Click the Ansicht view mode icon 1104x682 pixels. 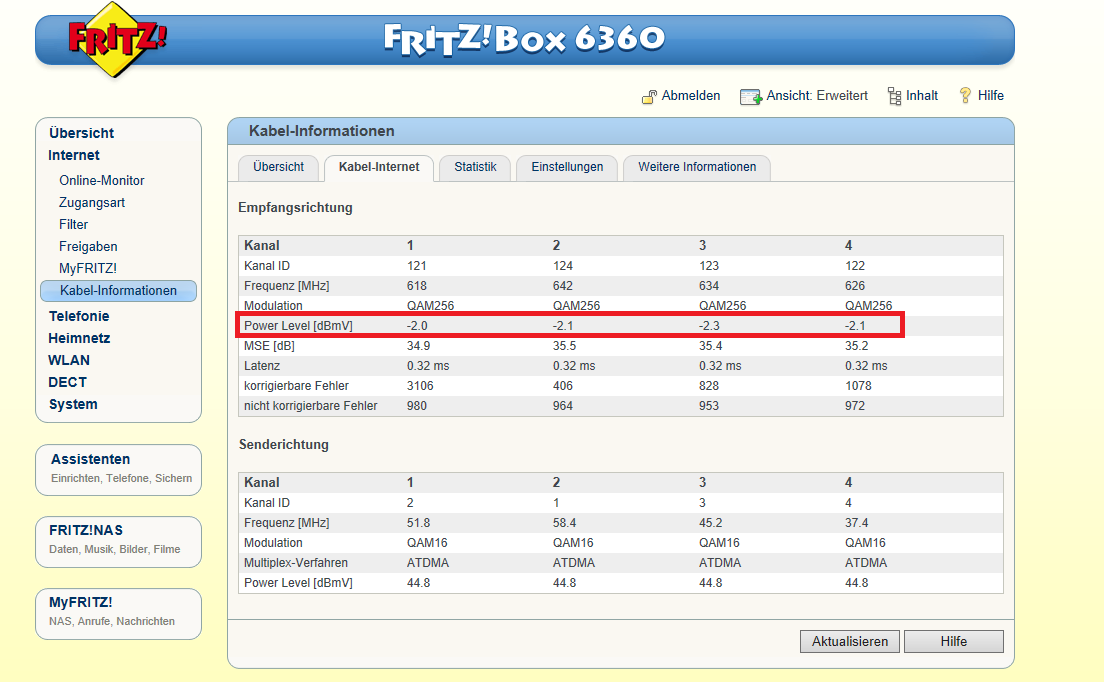click(751, 97)
